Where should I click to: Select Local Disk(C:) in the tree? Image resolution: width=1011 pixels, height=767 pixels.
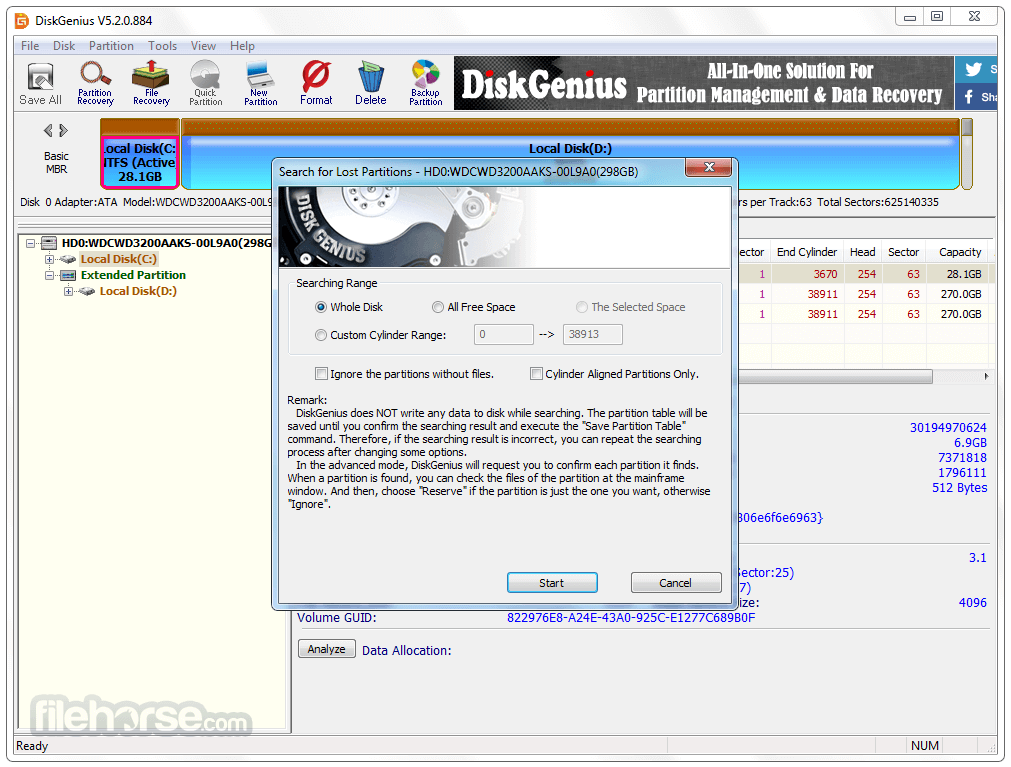point(119,259)
